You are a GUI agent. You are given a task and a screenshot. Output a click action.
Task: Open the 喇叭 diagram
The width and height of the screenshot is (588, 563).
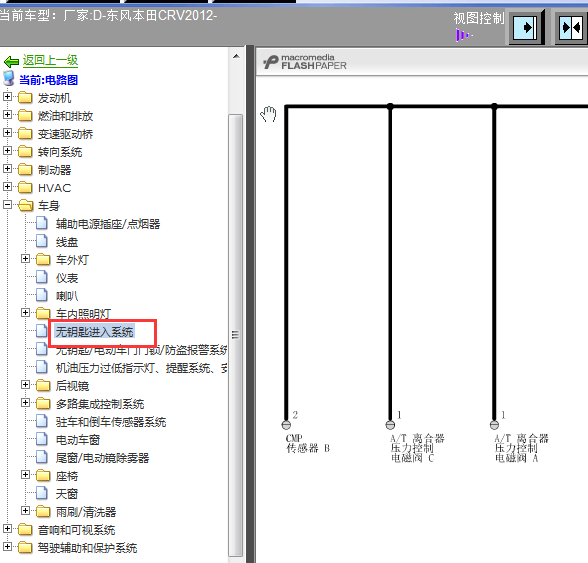tap(67, 296)
